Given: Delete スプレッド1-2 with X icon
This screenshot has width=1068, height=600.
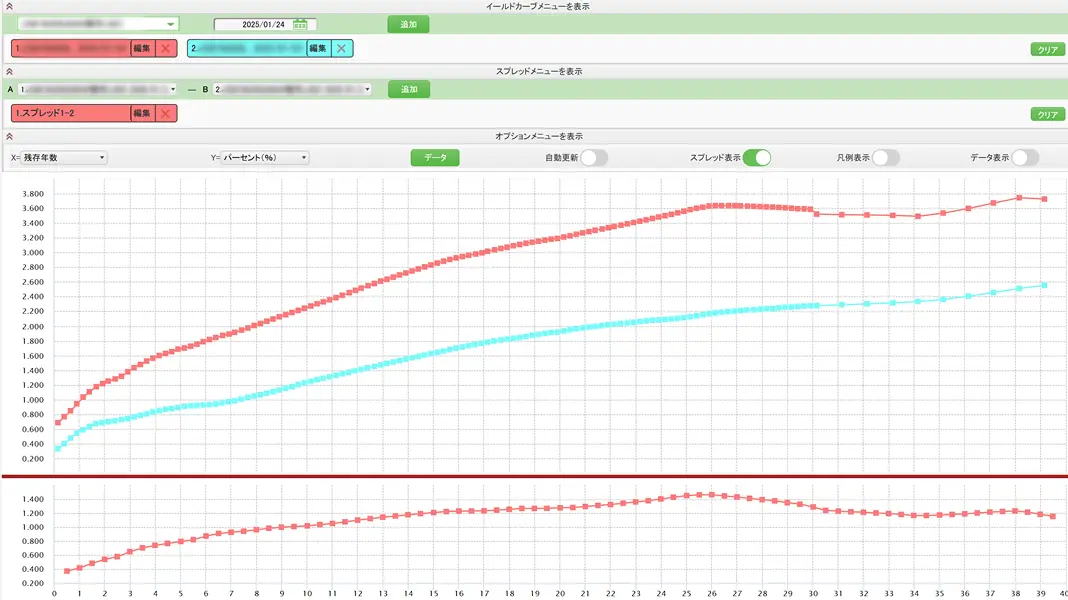Looking at the screenshot, I should (x=166, y=113).
